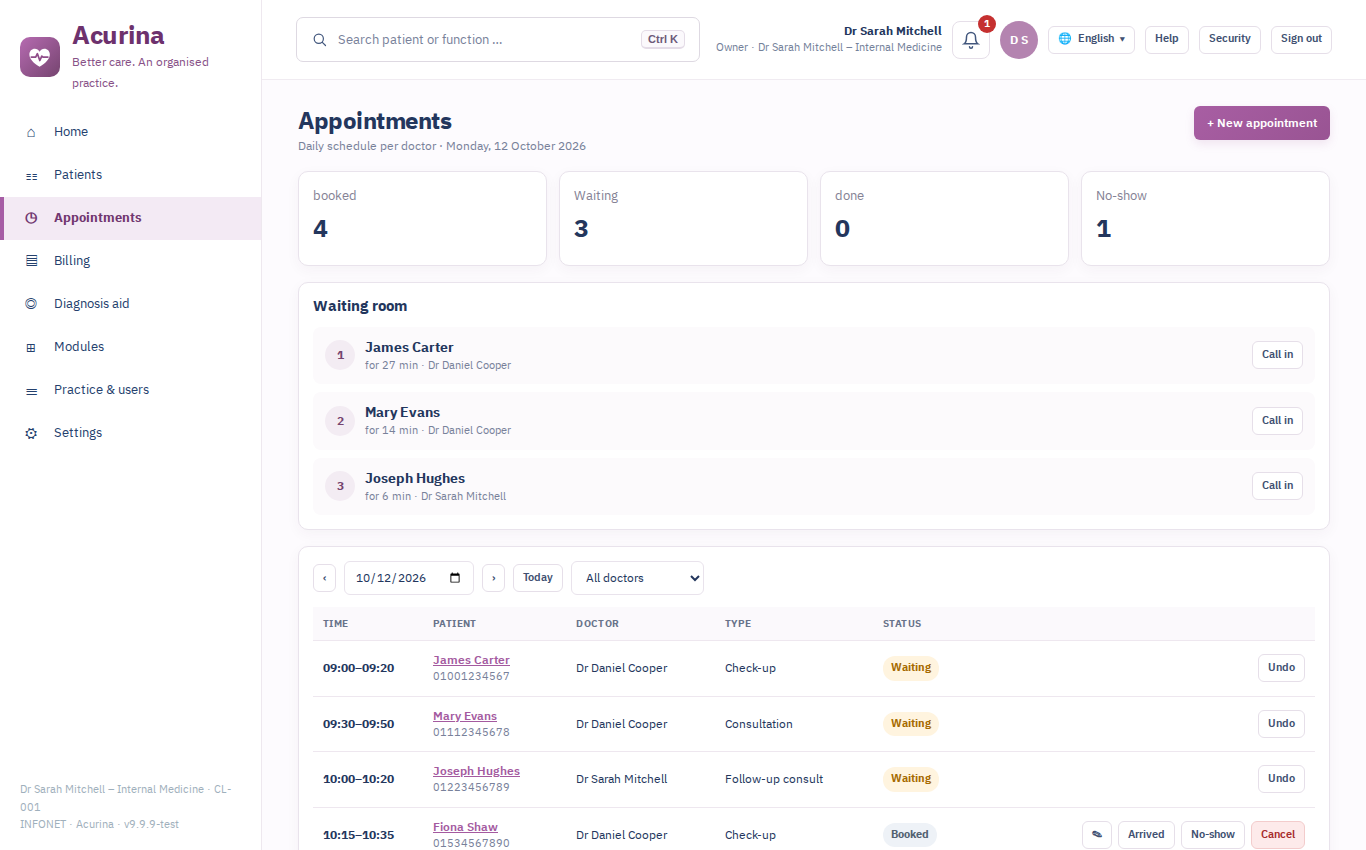1366x850 pixels.
Task: Click the New appointment button
Action: pyautogui.click(x=1261, y=123)
